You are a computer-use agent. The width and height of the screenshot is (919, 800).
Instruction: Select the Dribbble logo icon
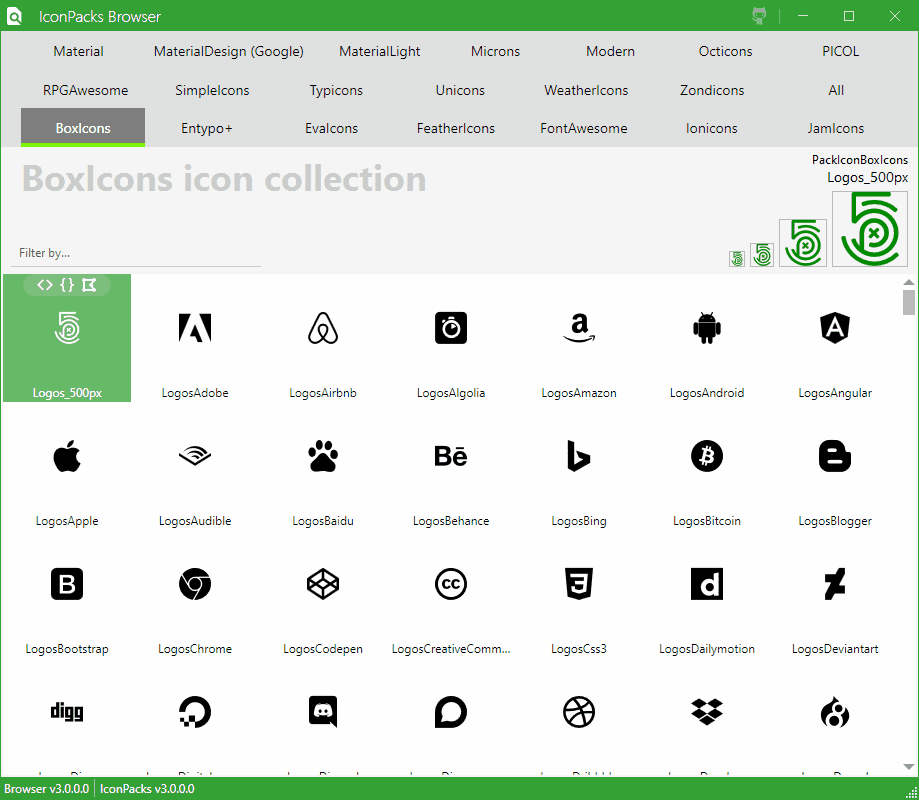(579, 712)
